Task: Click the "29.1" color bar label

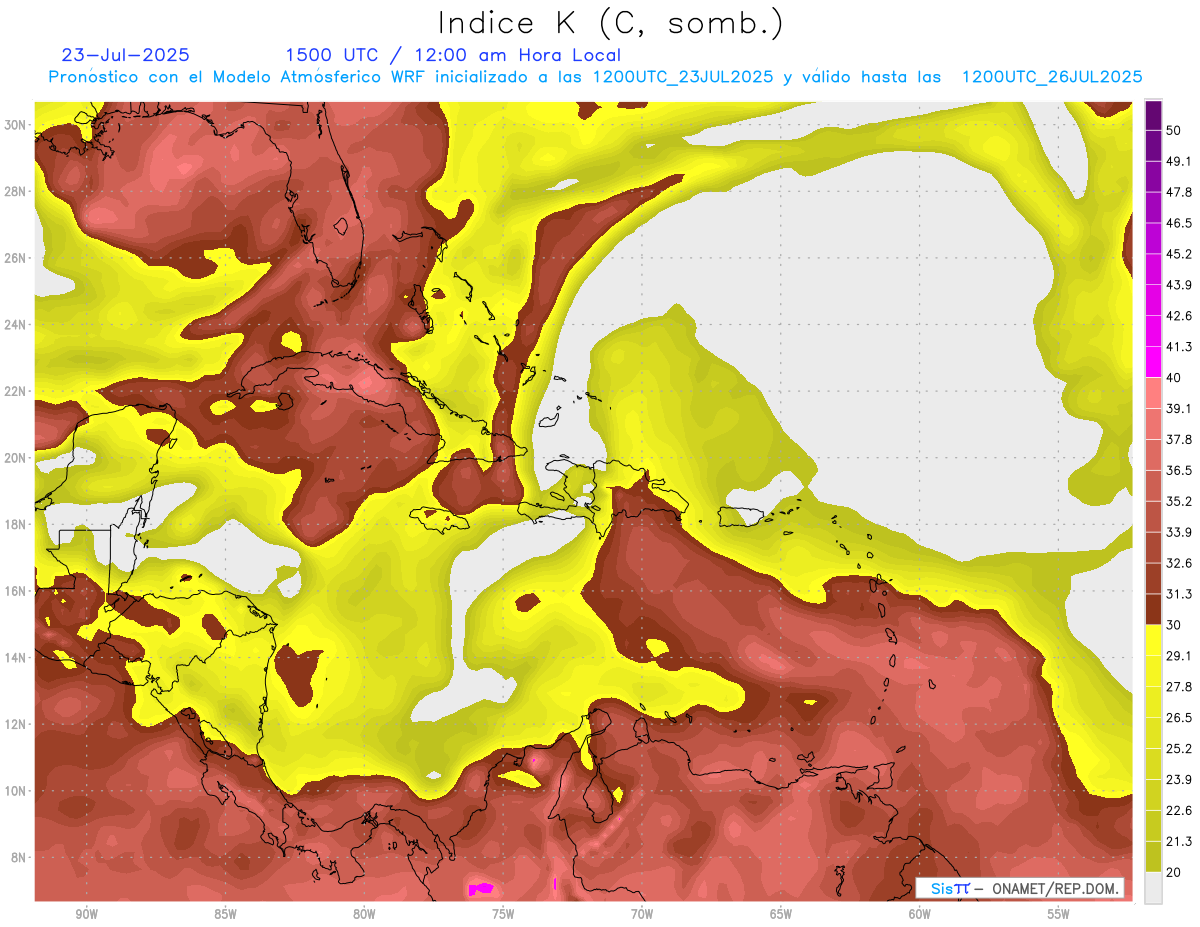Action: click(x=1179, y=655)
